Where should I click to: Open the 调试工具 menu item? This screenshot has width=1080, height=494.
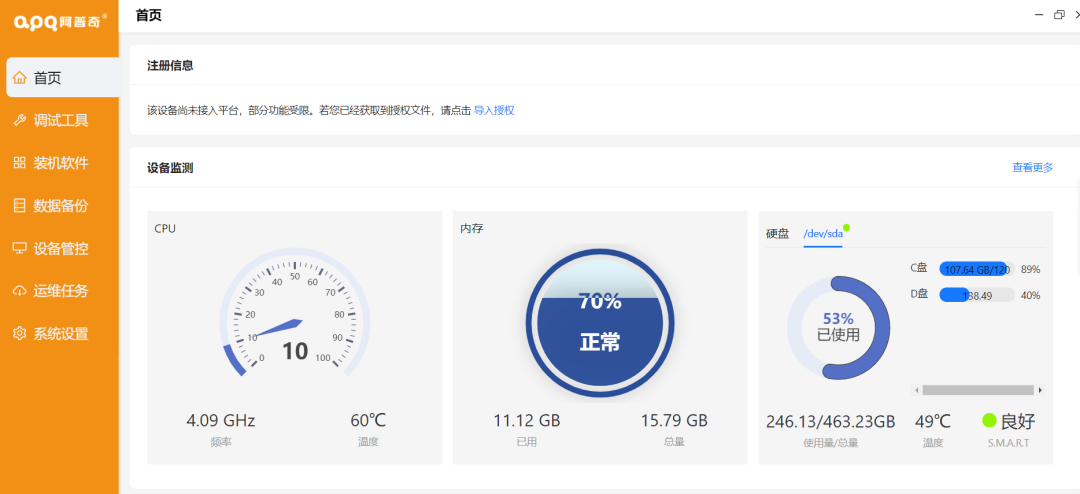[61, 120]
